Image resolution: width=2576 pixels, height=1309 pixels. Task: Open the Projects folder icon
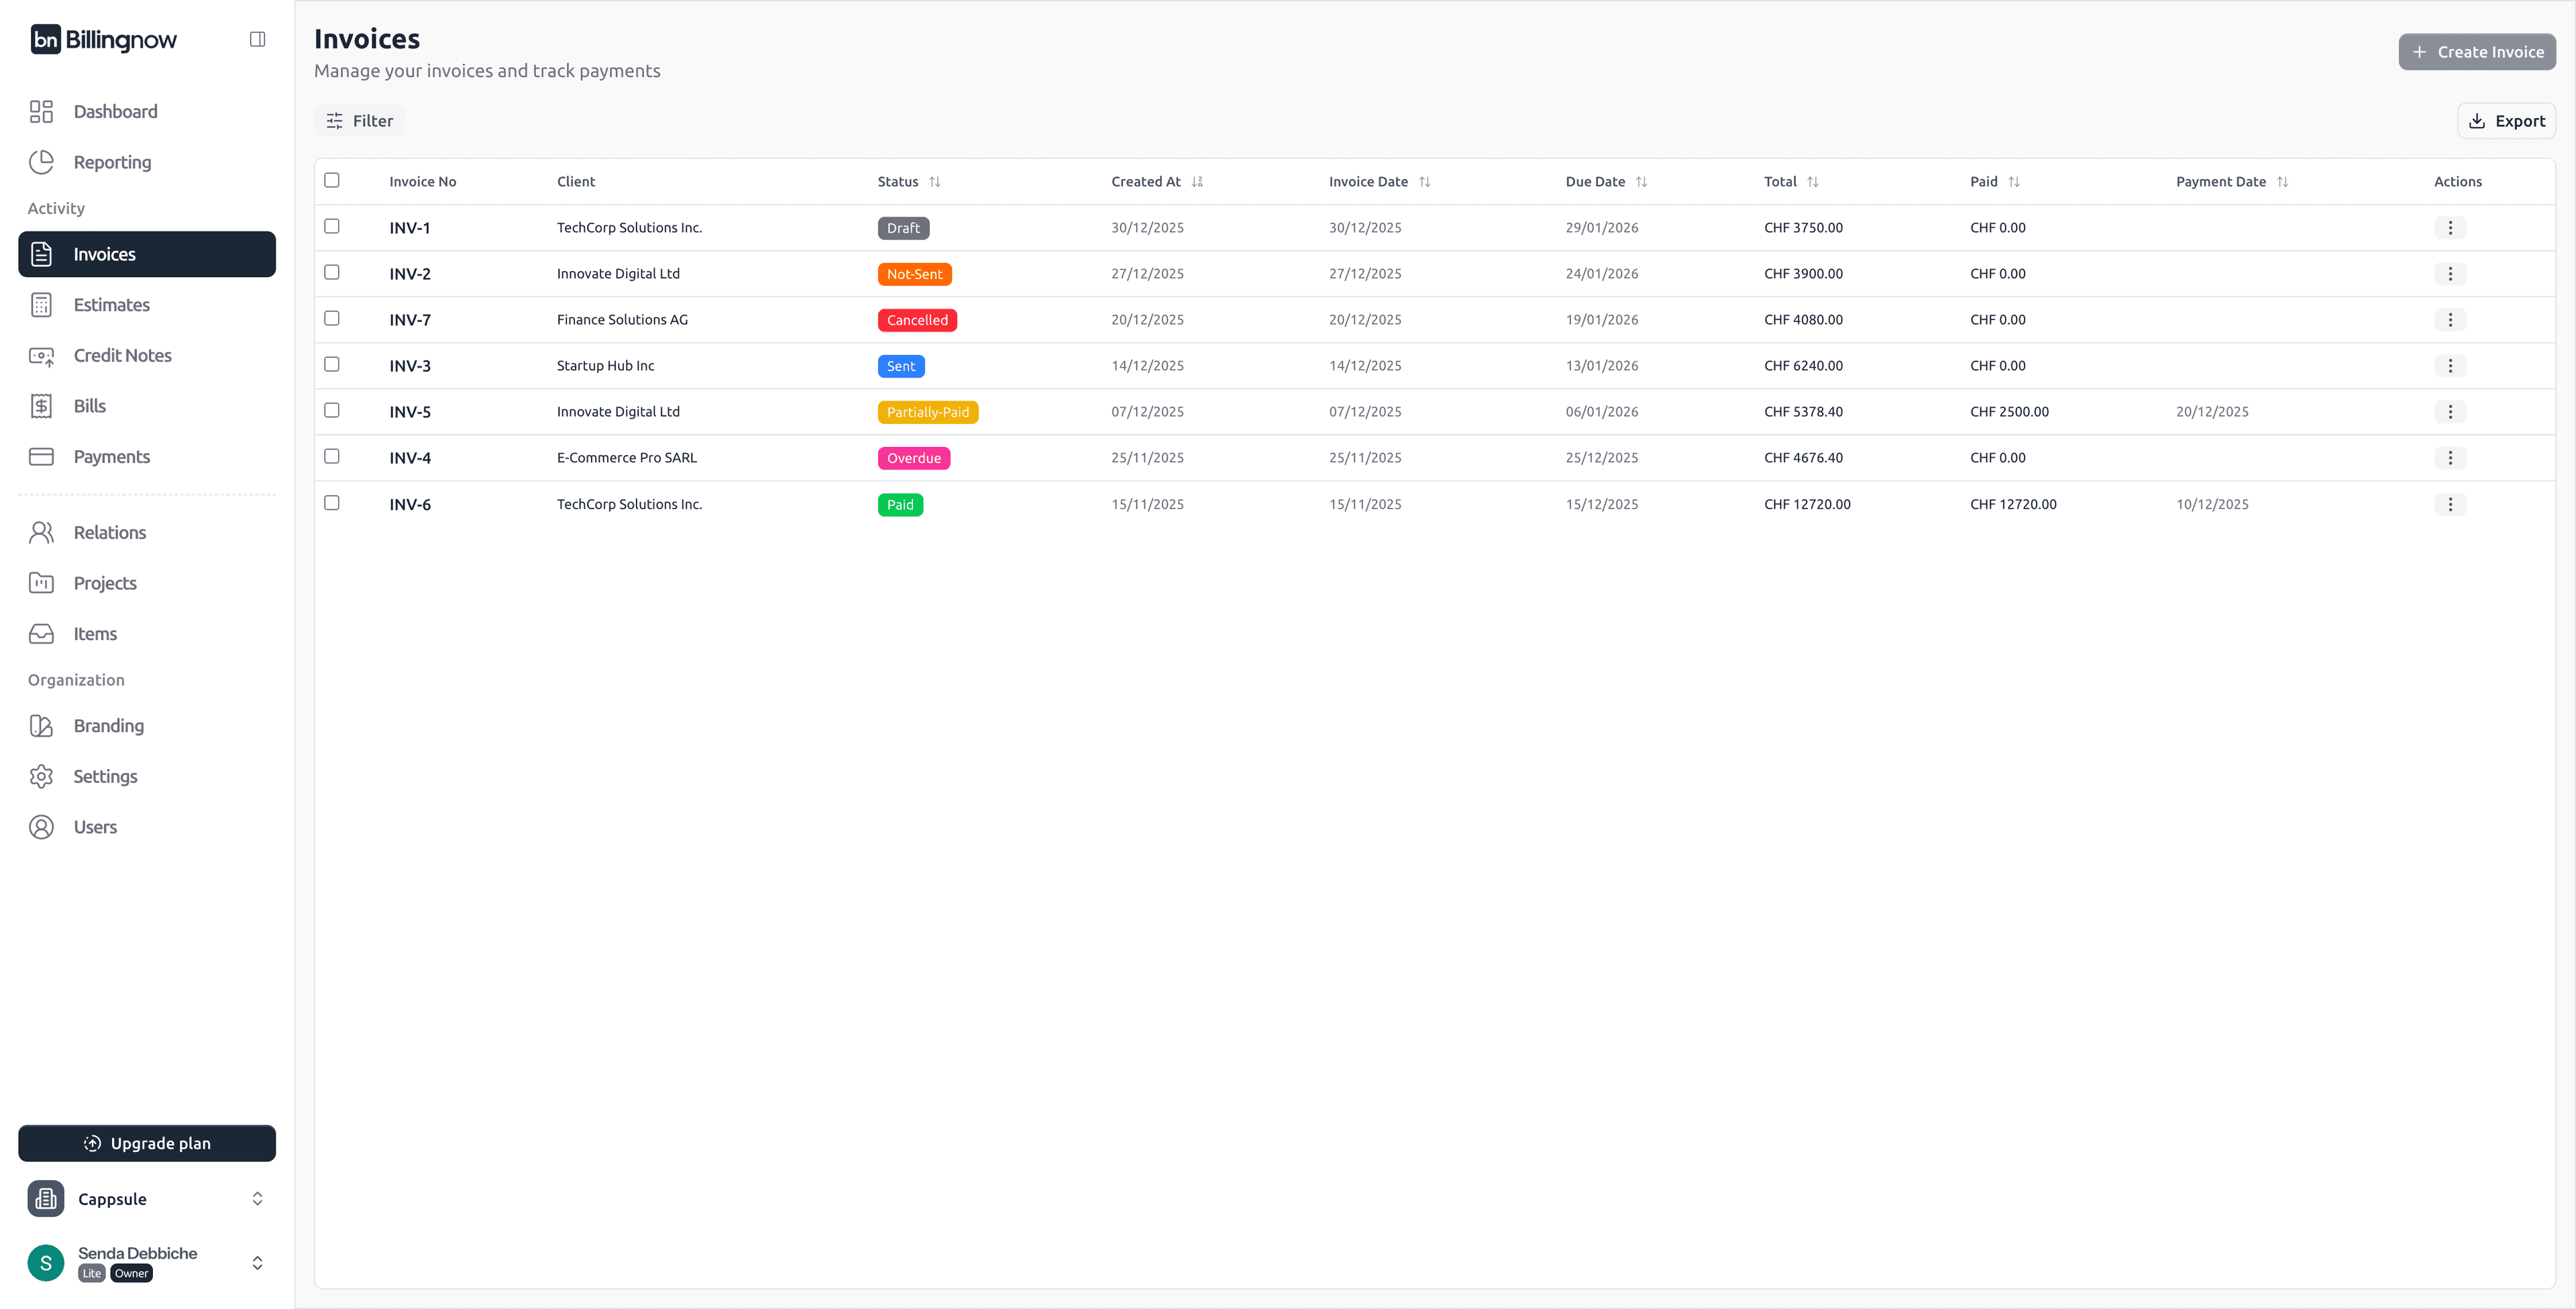[x=41, y=583]
